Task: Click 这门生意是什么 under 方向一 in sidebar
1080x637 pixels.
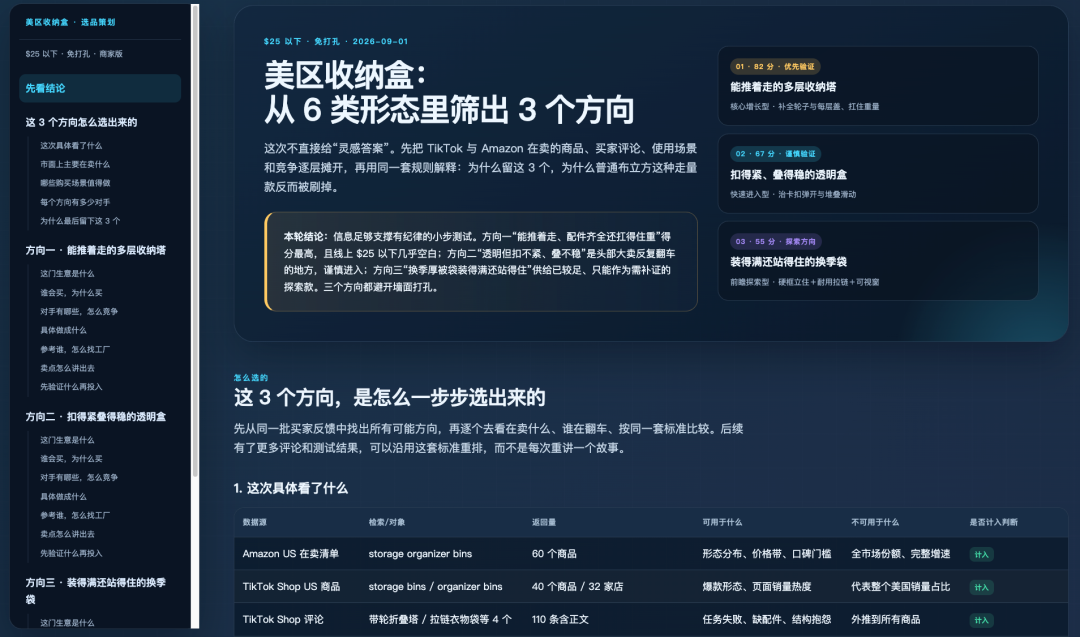Action: (x=68, y=273)
